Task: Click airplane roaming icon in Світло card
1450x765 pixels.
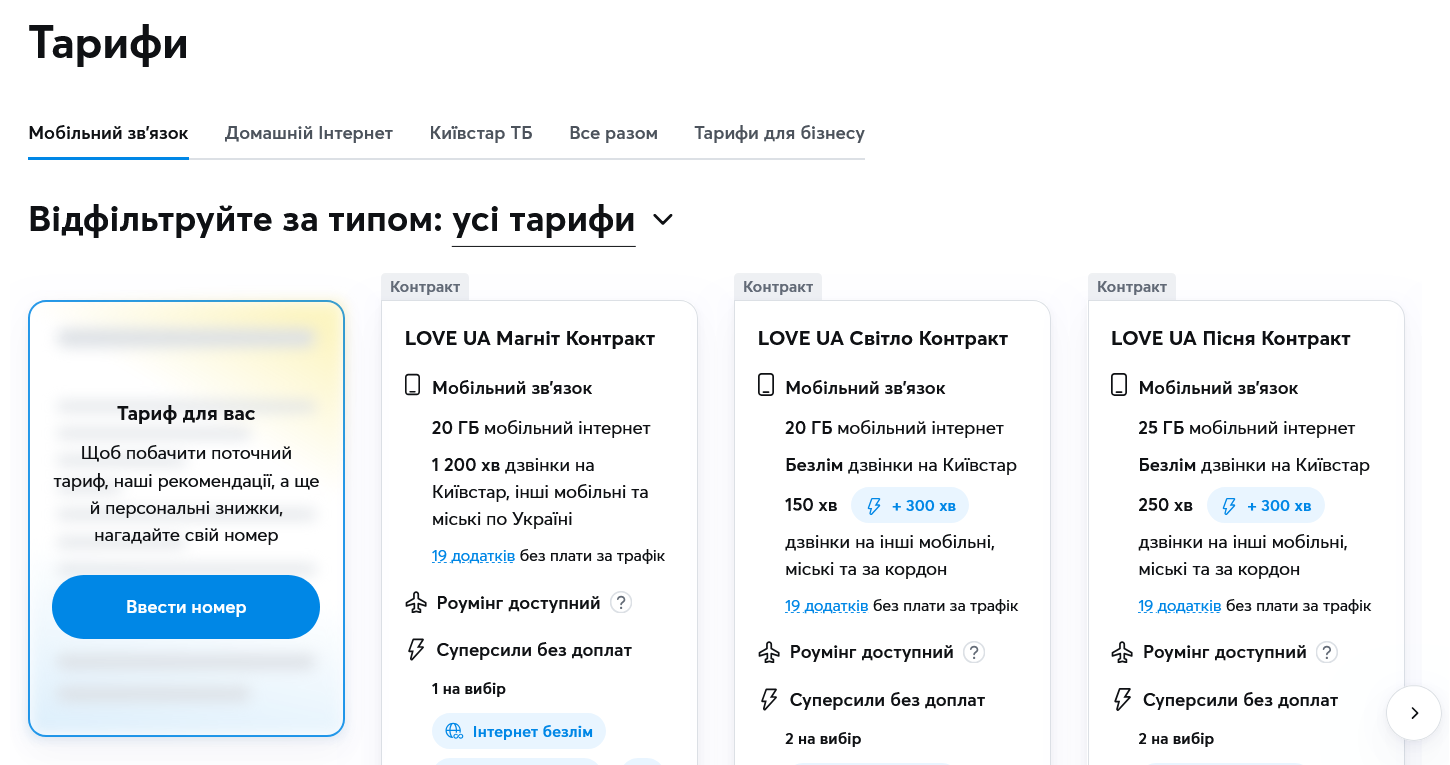Action: (769, 653)
